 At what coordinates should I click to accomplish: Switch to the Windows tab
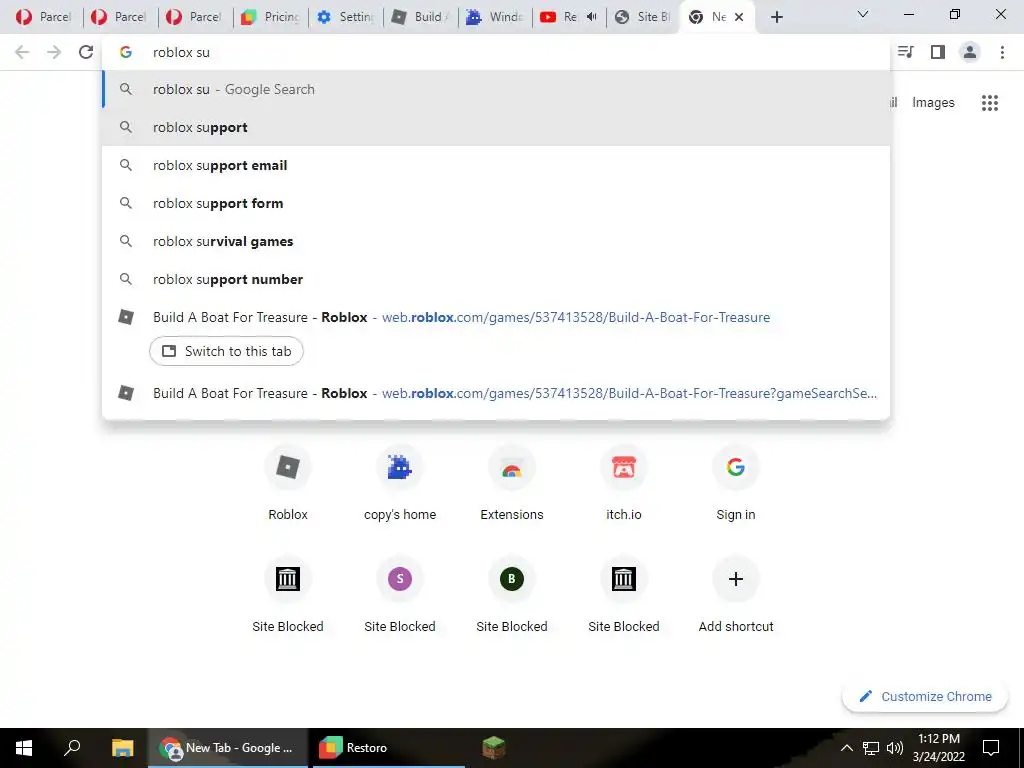pyautogui.click(x=495, y=17)
